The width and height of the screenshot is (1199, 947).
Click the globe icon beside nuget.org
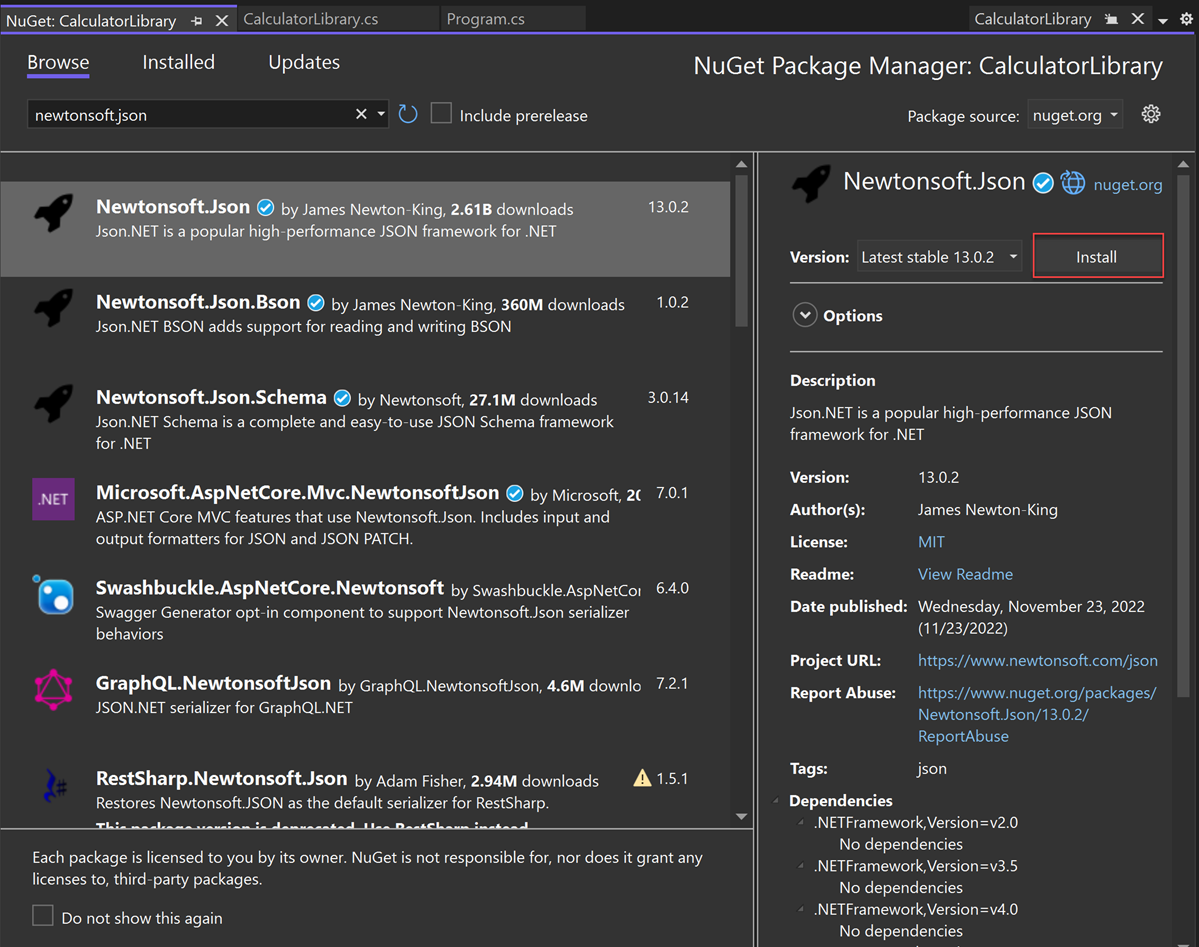click(x=1072, y=183)
